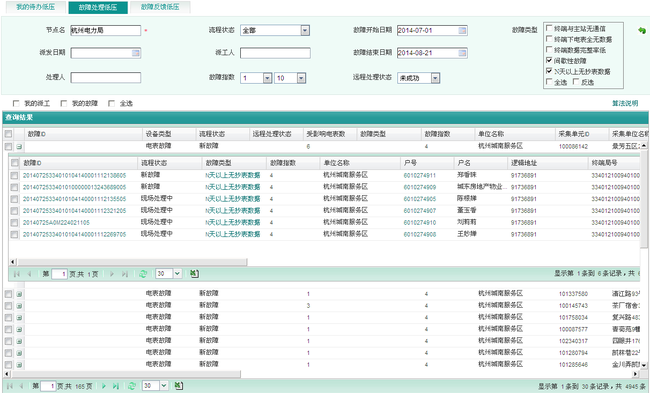Go to last page of inner sub-grid
Image resolution: width=650 pixels, height=393 pixels.
click(124, 274)
